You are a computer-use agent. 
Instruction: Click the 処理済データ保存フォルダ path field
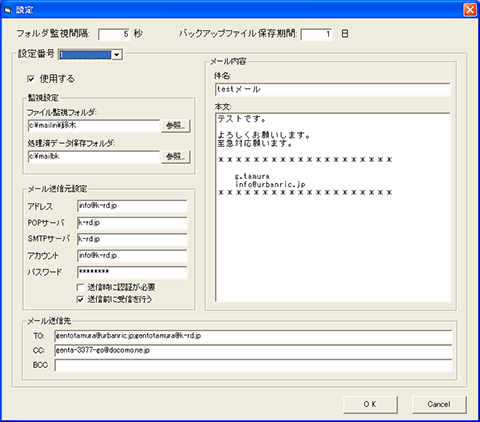pyautogui.click(x=94, y=156)
